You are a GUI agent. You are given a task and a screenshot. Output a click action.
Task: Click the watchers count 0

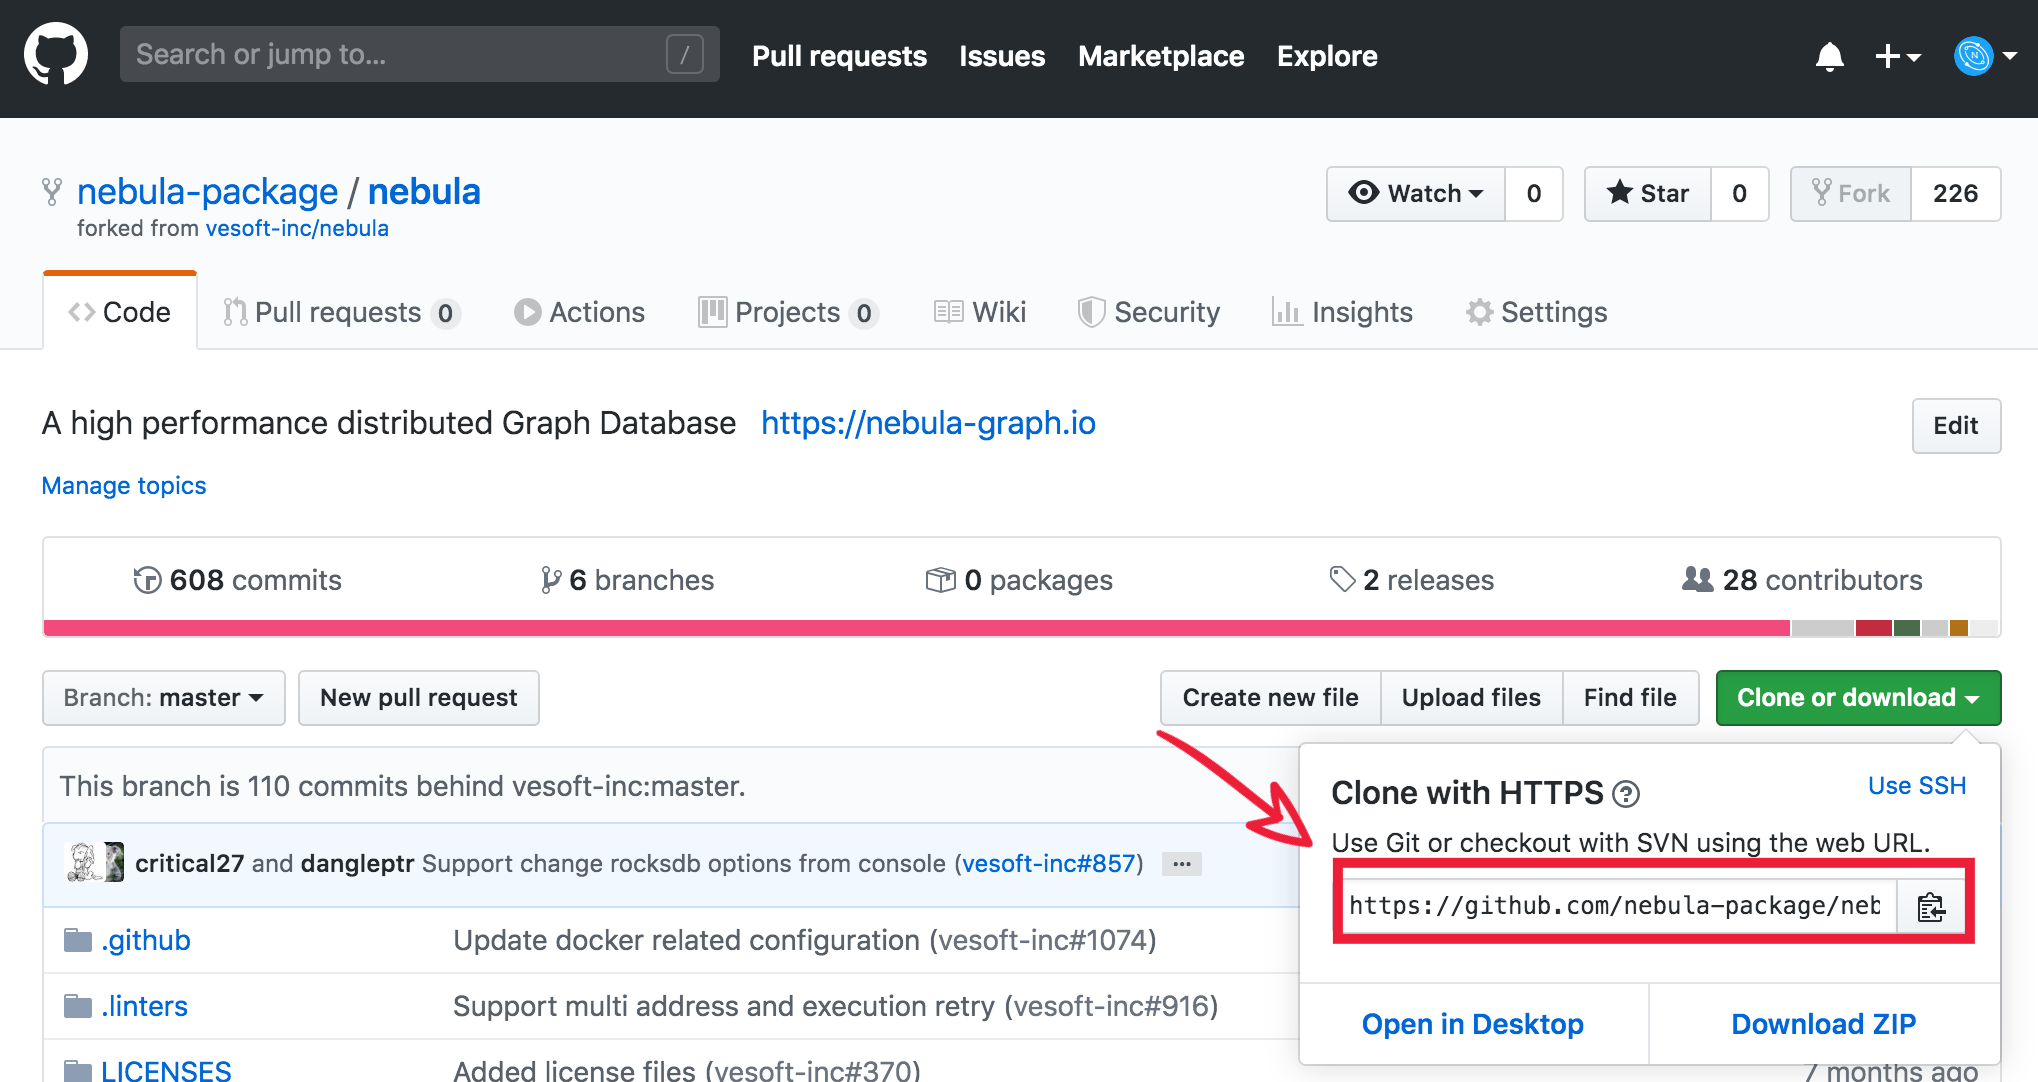click(1534, 193)
